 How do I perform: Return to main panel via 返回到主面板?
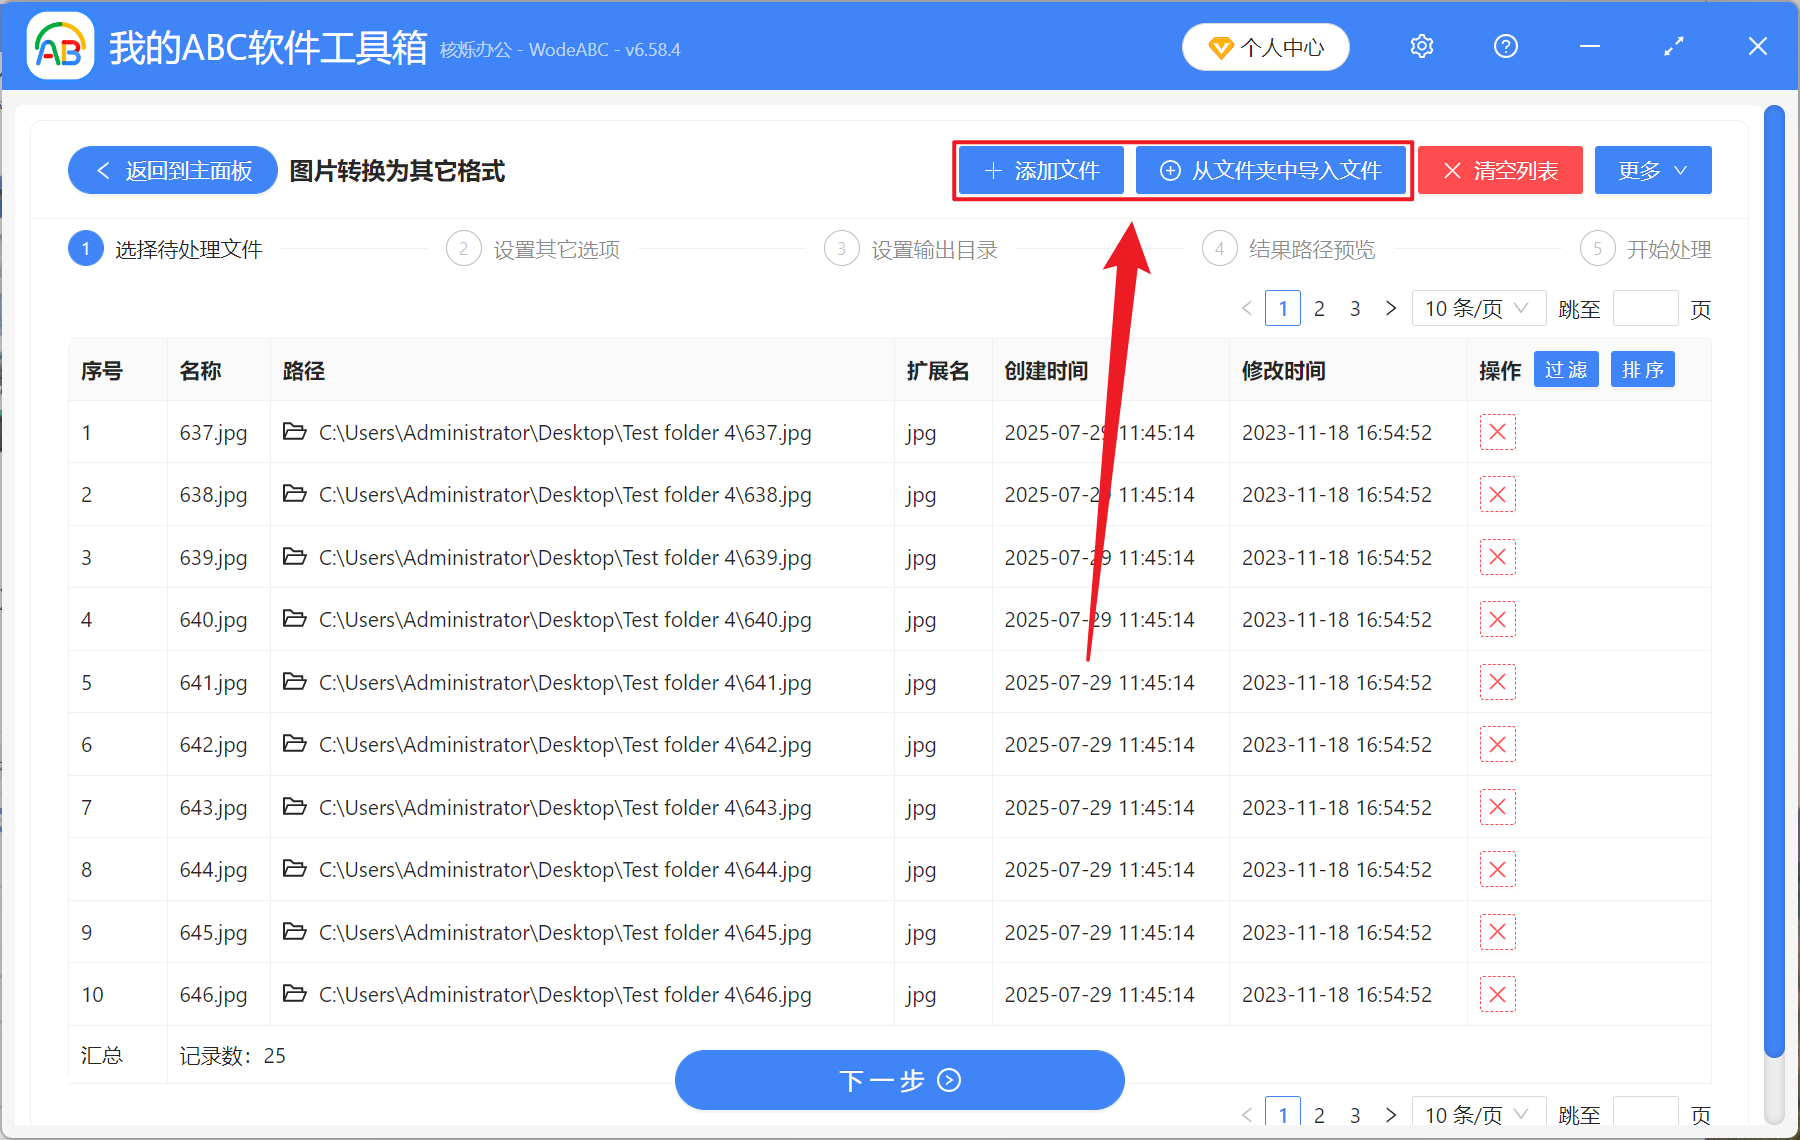point(172,170)
